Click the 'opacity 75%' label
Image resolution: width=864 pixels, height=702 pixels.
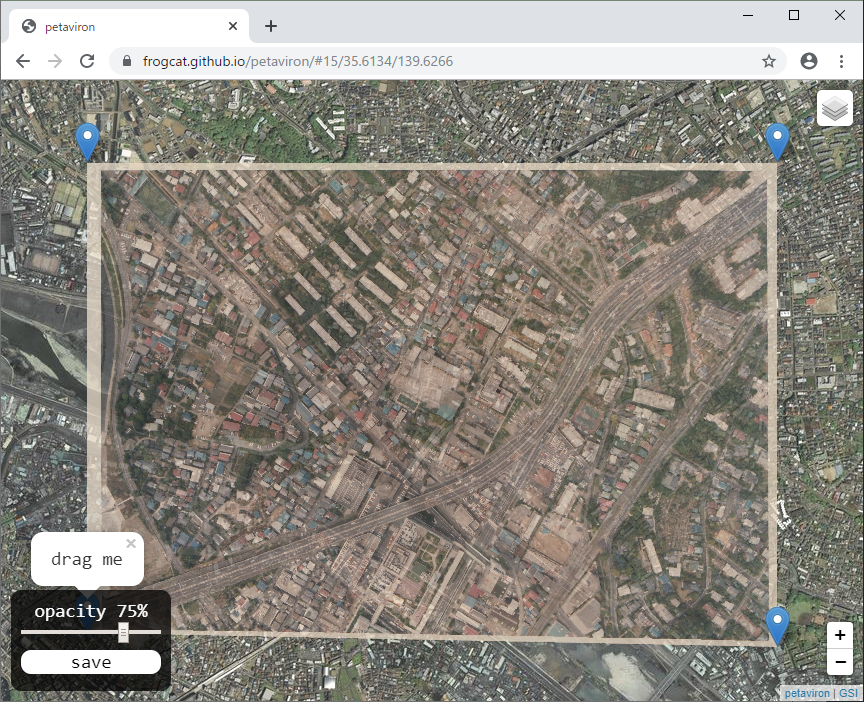tap(91, 611)
